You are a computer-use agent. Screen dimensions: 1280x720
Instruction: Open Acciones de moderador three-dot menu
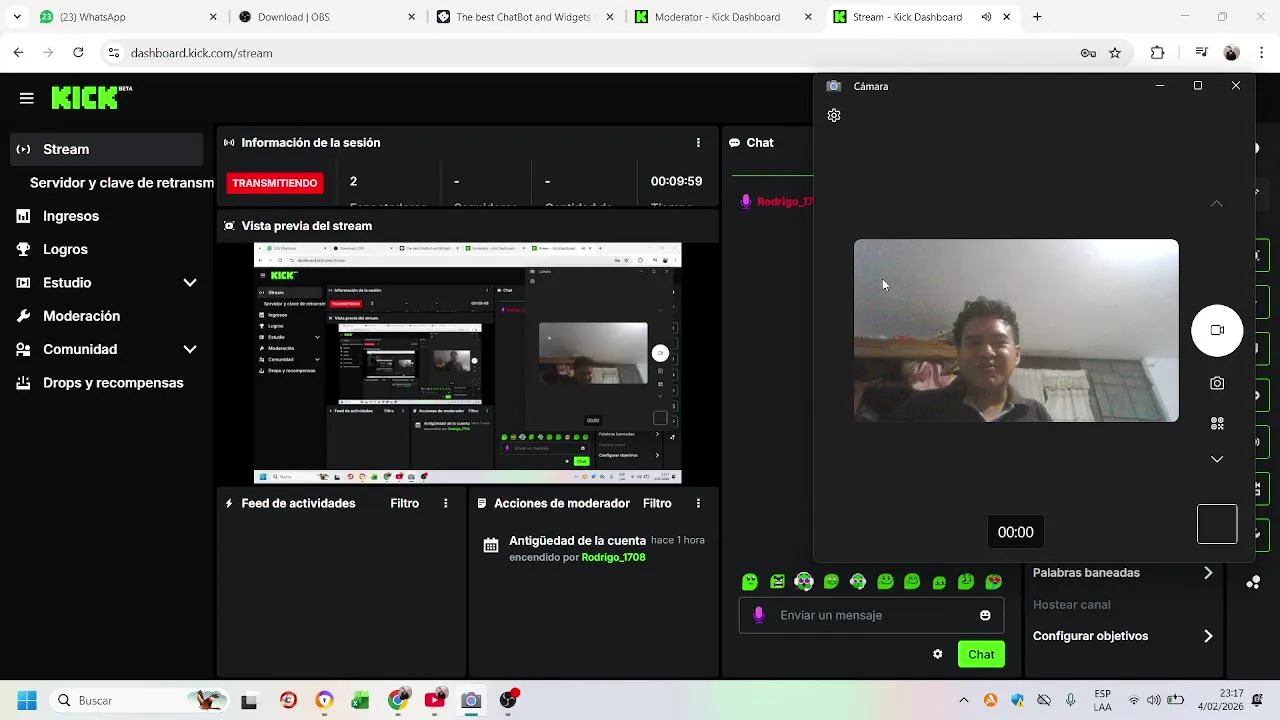click(x=698, y=504)
